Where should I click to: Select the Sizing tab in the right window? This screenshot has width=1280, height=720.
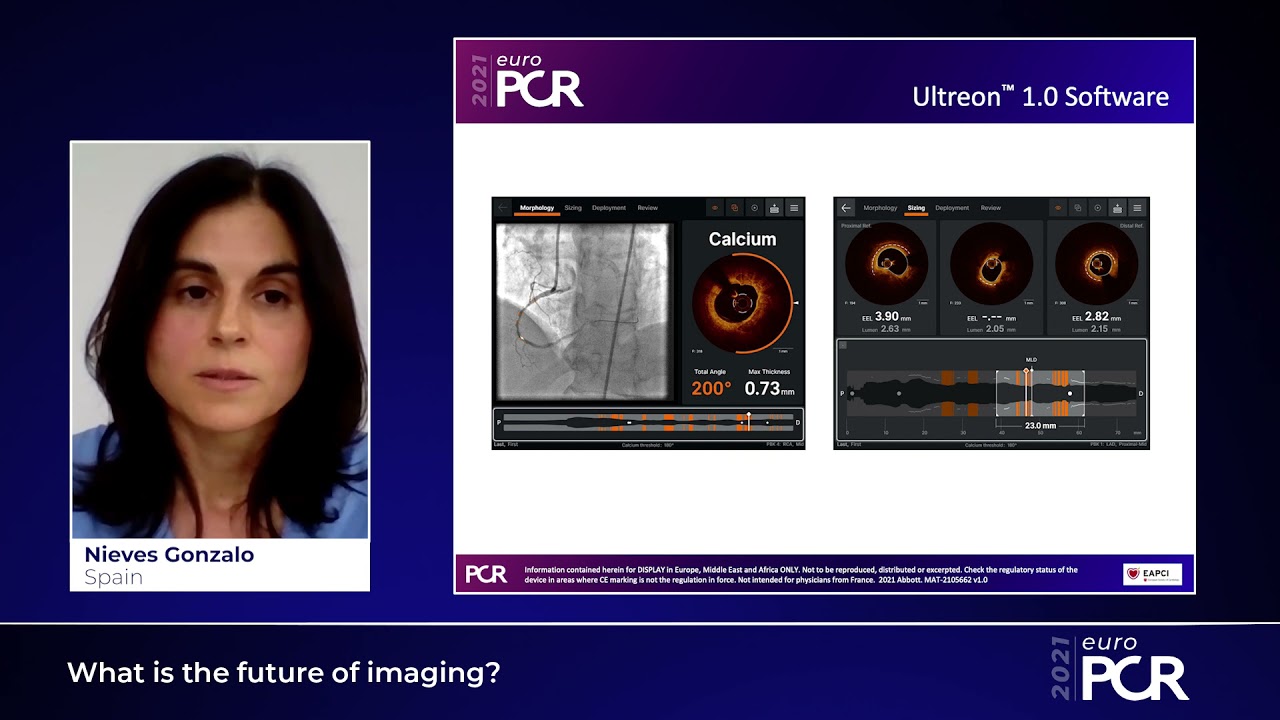tap(916, 208)
